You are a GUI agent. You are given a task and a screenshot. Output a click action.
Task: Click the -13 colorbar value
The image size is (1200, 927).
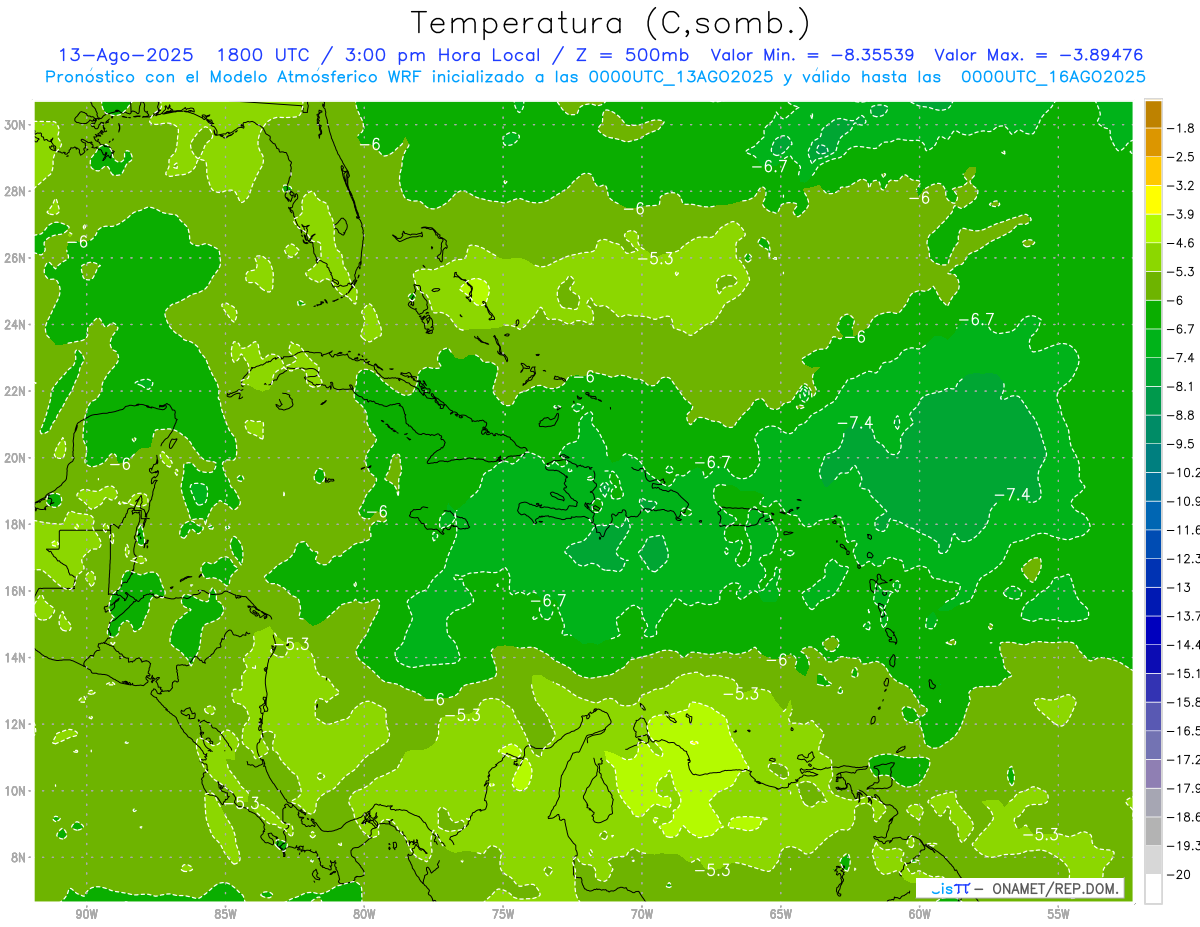tap(1178, 587)
